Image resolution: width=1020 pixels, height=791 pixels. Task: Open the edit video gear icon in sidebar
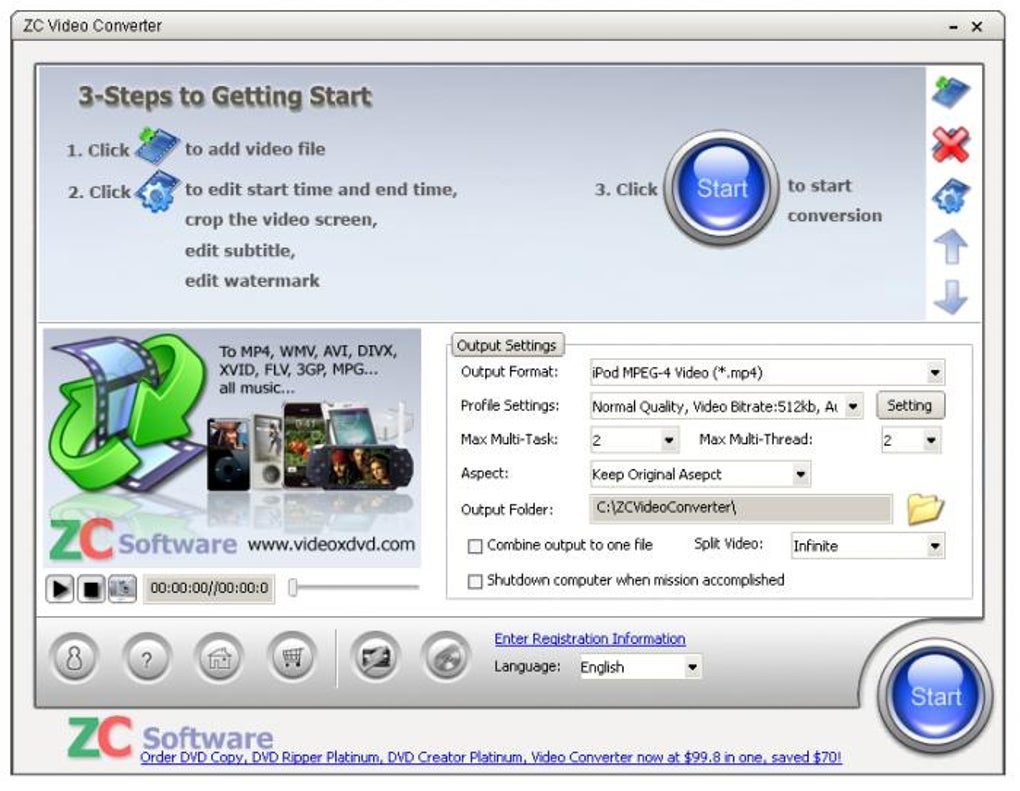(950, 196)
